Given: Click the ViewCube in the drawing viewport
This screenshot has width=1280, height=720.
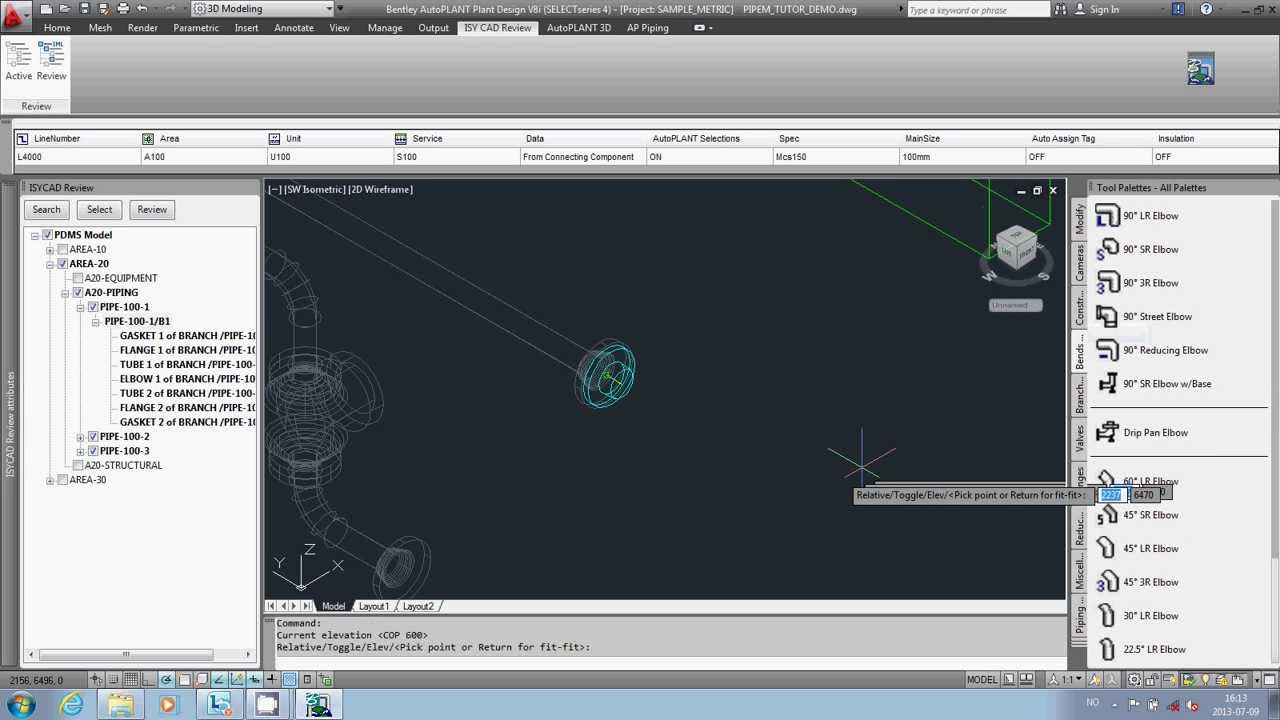Looking at the screenshot, I should pyautogui.click(x=1016, y=248).
